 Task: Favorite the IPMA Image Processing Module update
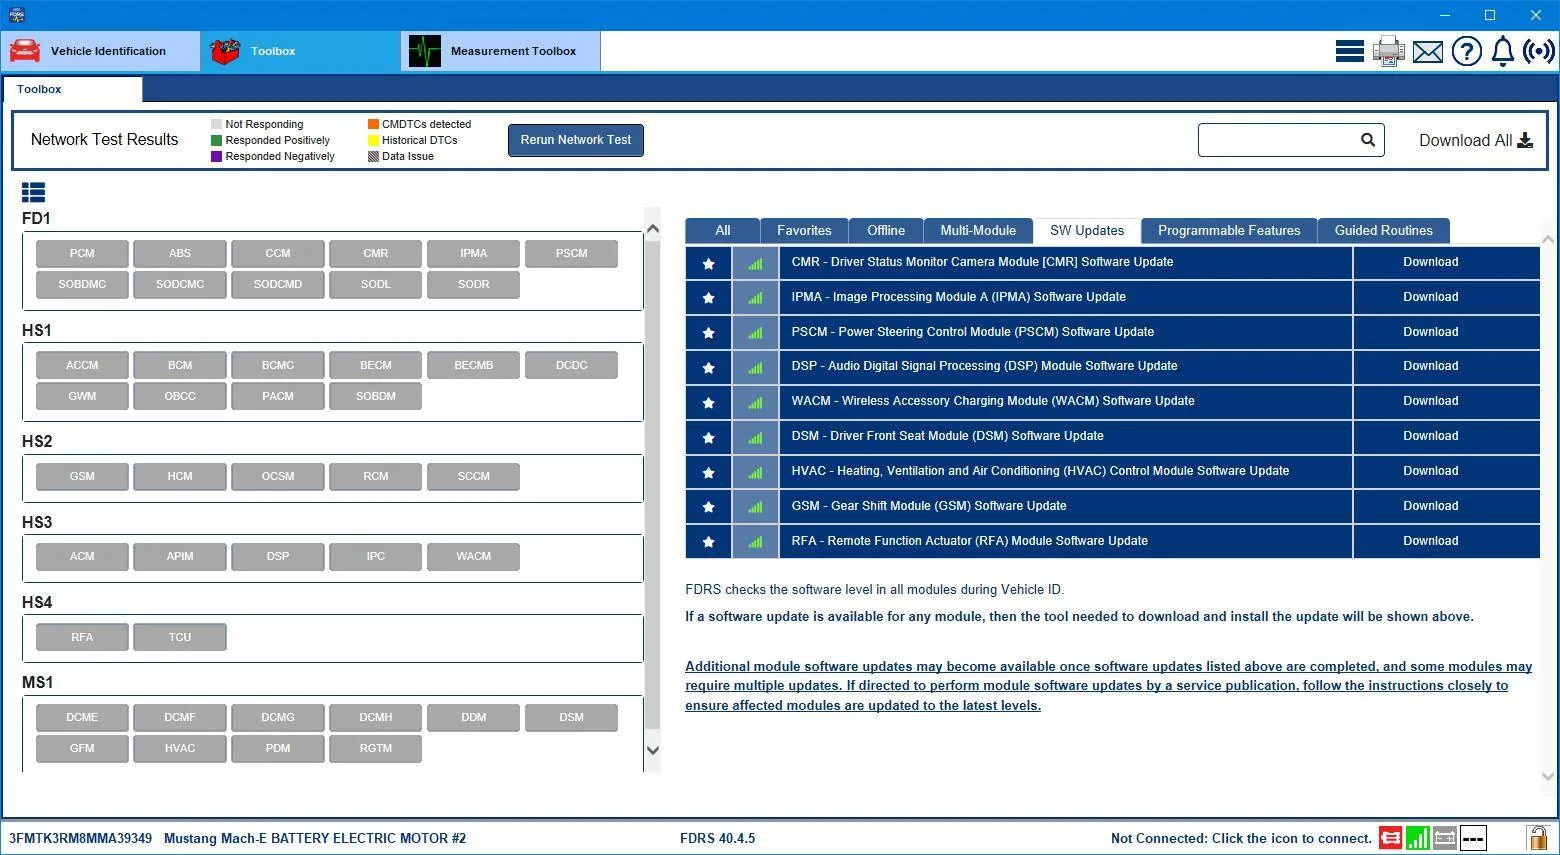708,297
